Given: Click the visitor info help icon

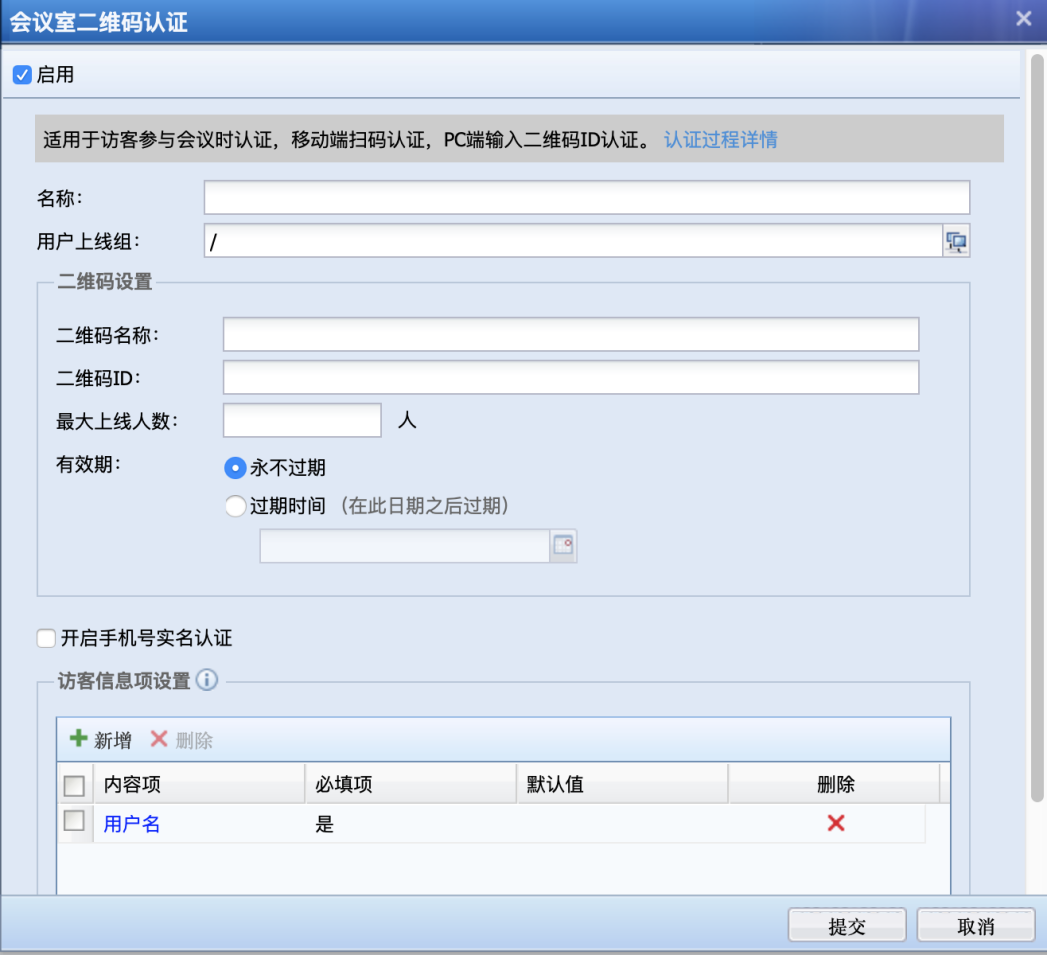Looking at the screenshot, I should tap(206, 681).
